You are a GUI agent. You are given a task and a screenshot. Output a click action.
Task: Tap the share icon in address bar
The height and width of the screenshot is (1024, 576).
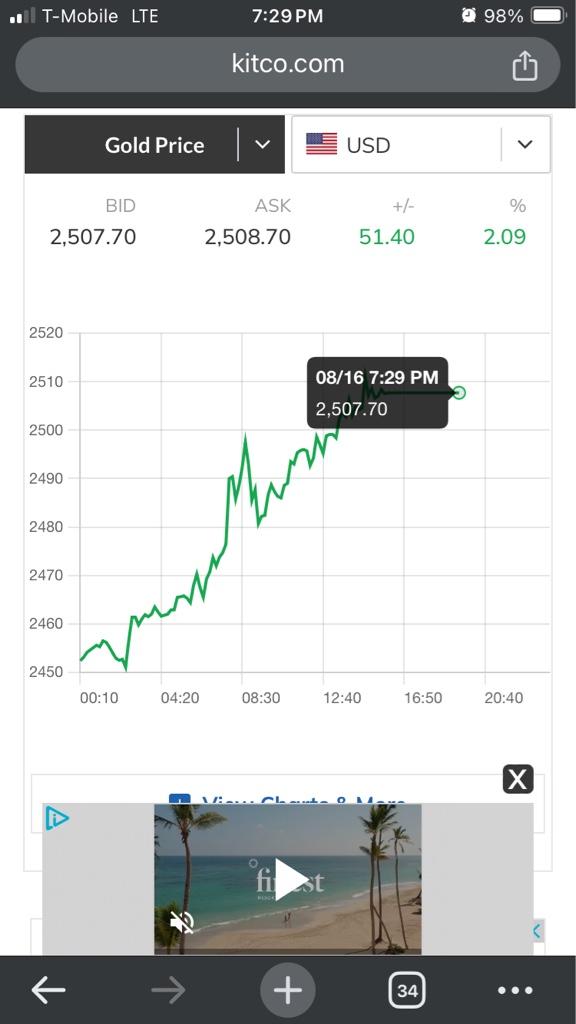pos(524,66)
